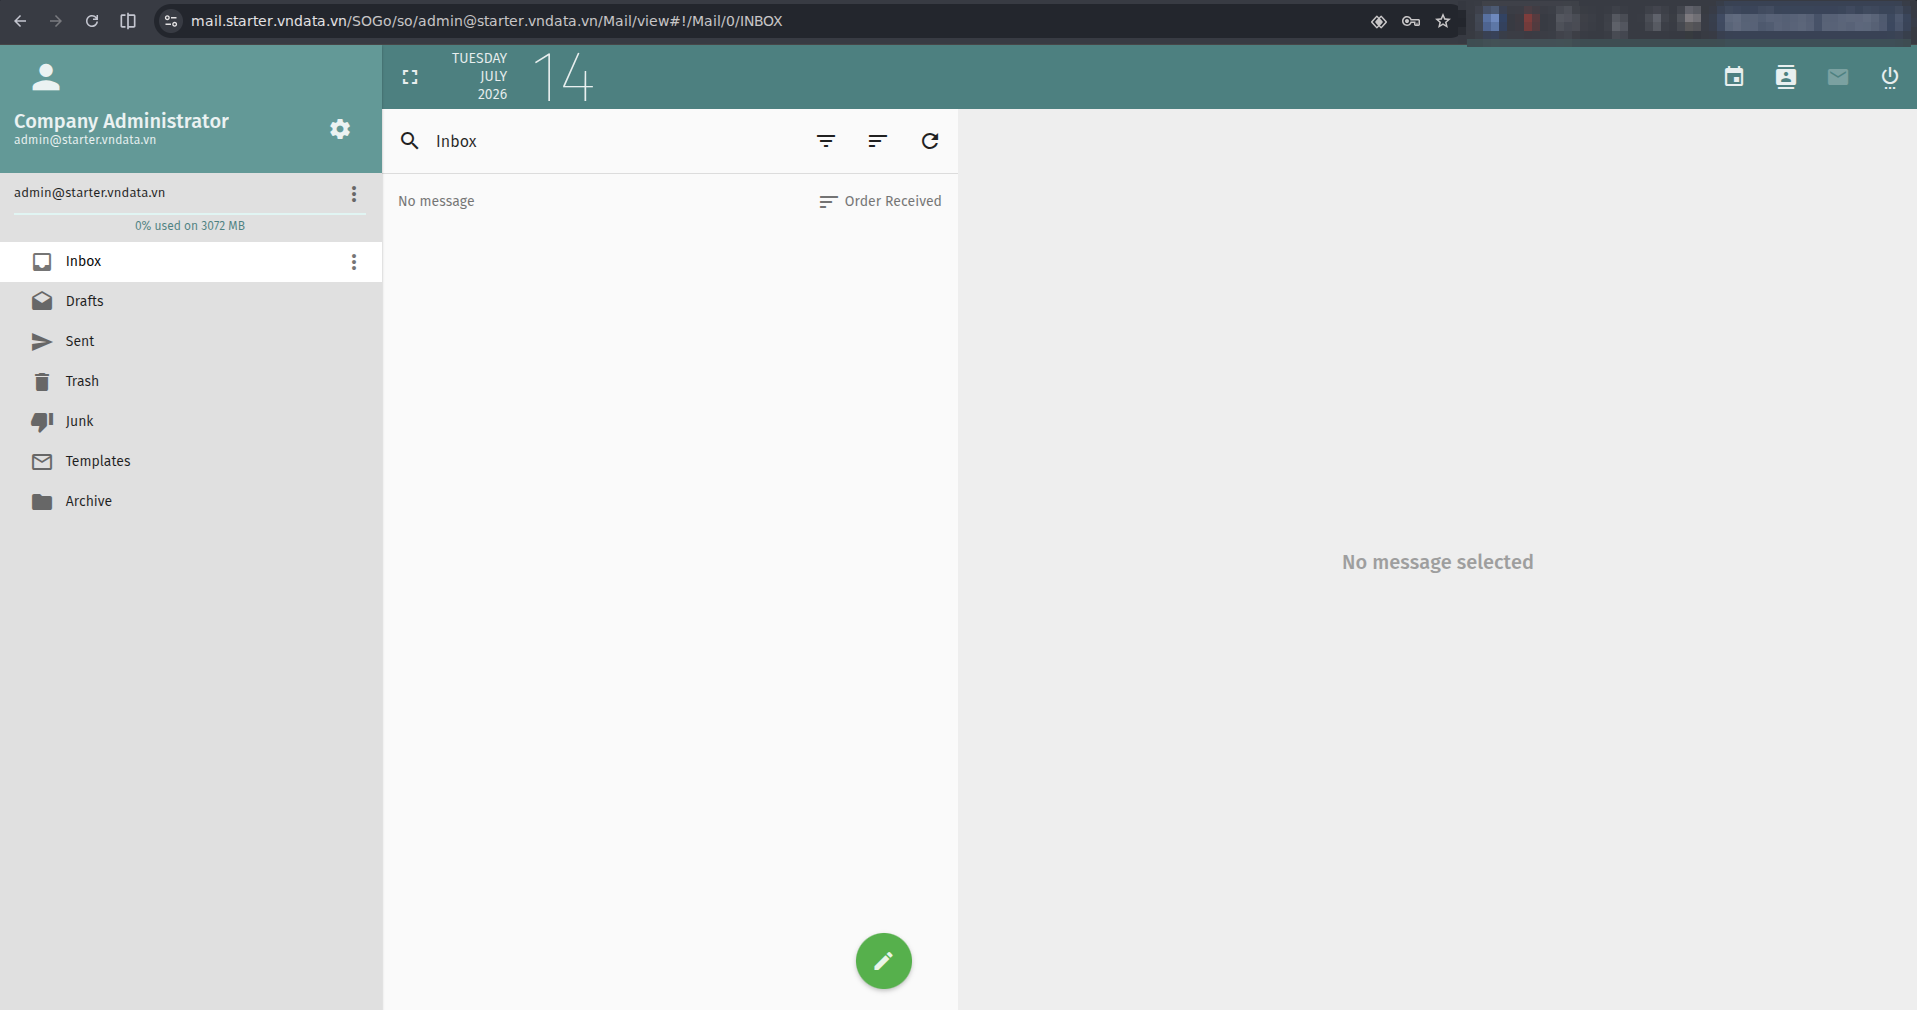This screenshot has height=1010, width=1917.
Task: Open the Templates folder
Action: point(190,461)
